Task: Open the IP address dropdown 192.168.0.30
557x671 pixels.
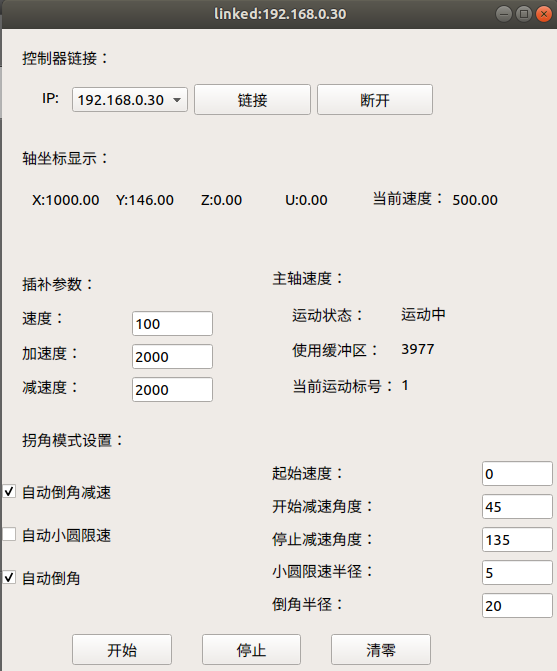Action: [130, 100]
